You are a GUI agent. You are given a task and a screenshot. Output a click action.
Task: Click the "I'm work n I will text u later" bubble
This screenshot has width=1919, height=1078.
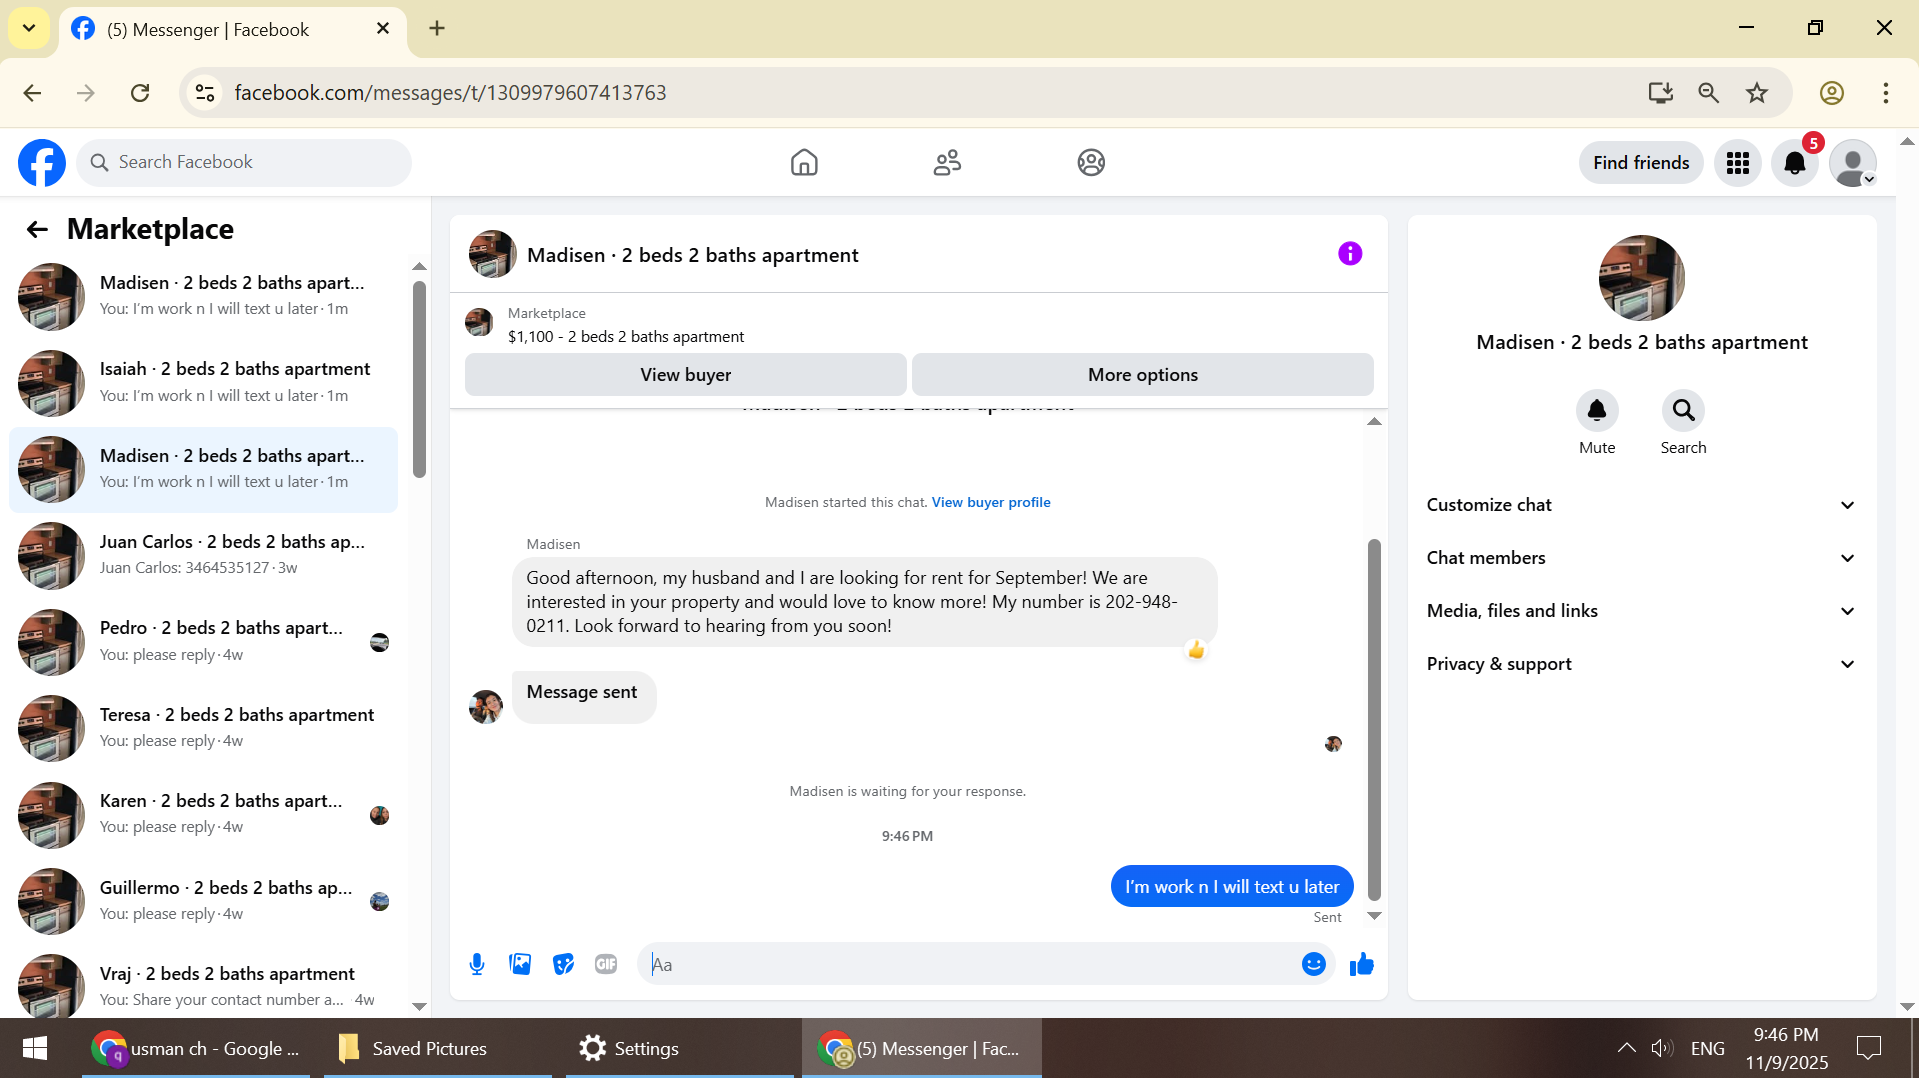[x=1232, y=887]
